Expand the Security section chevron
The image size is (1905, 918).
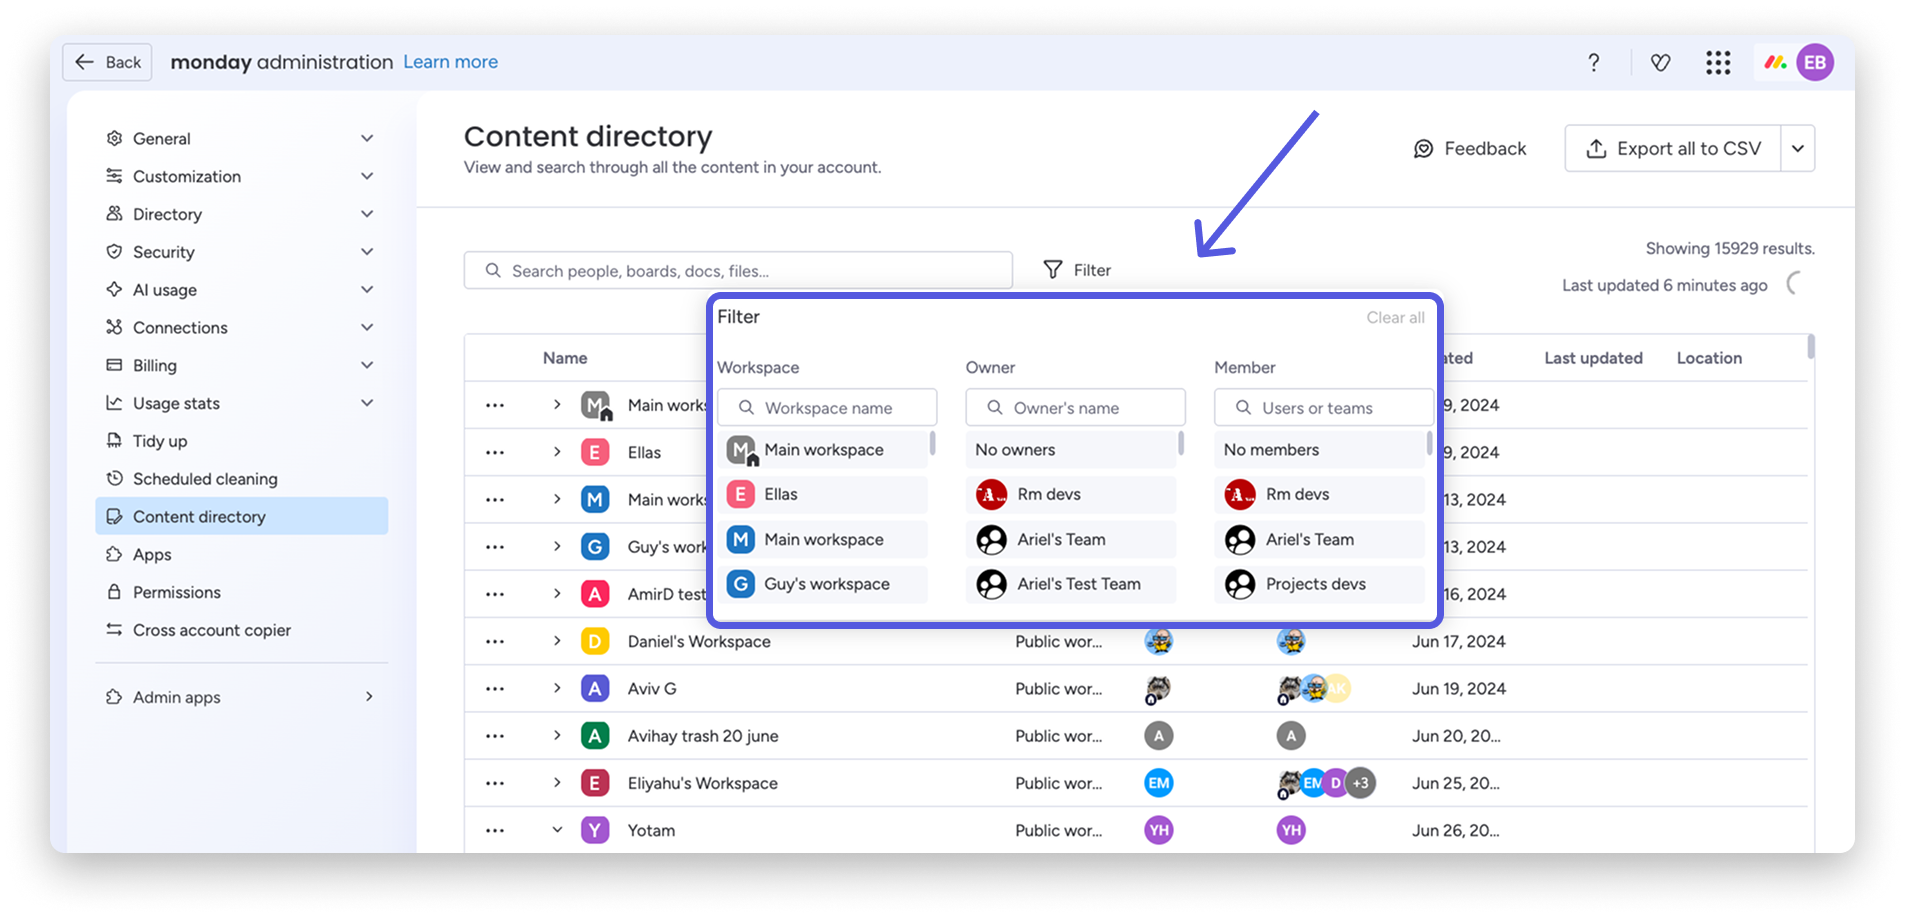[367, 252]
